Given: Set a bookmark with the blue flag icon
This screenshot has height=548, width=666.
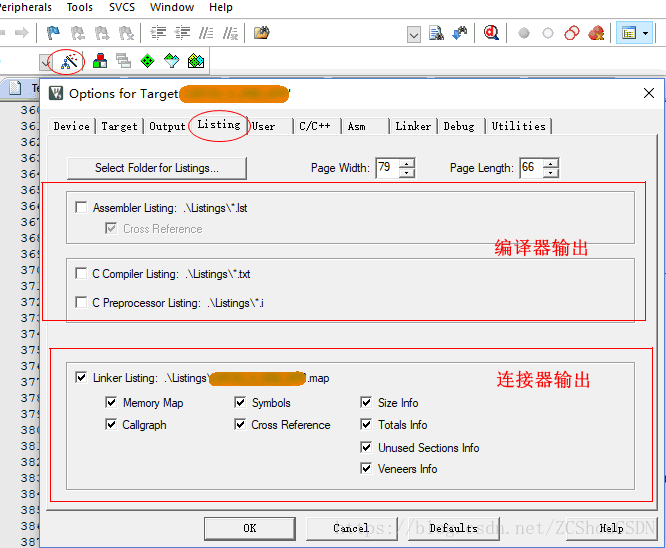Looking at the screenshot, I should [x=53, y=33].
